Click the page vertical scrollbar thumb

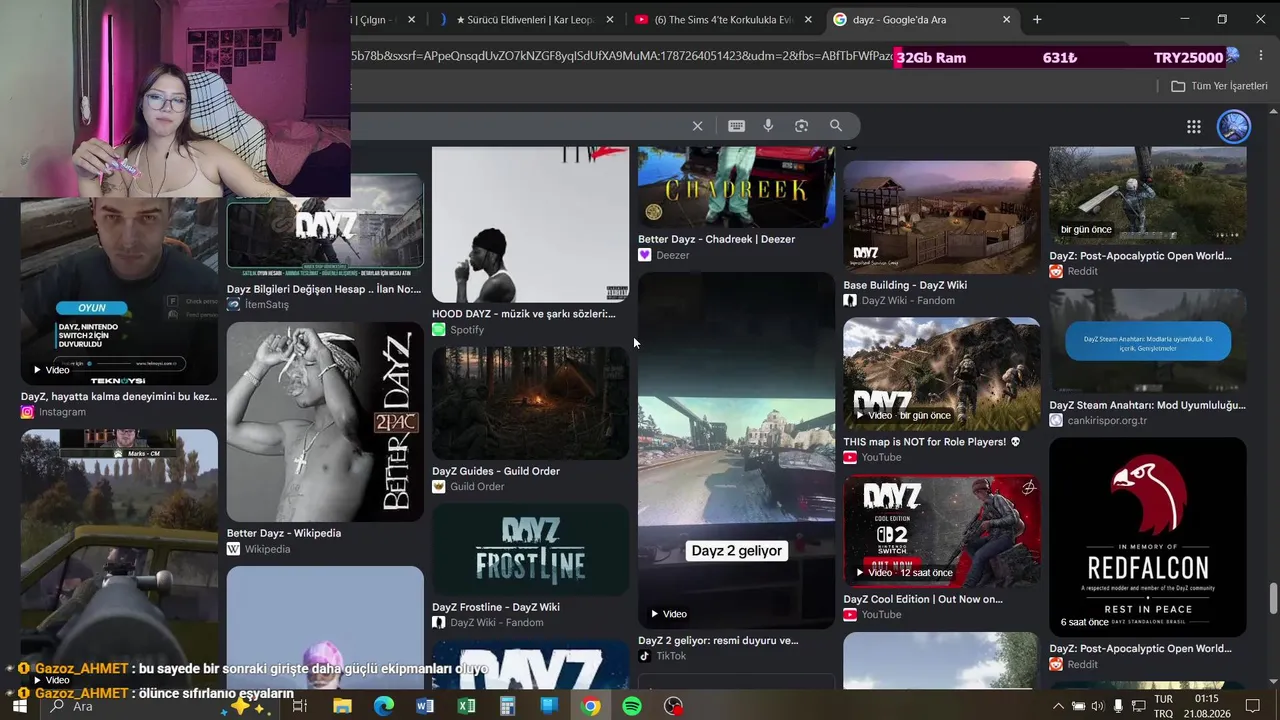[1273, 600]
